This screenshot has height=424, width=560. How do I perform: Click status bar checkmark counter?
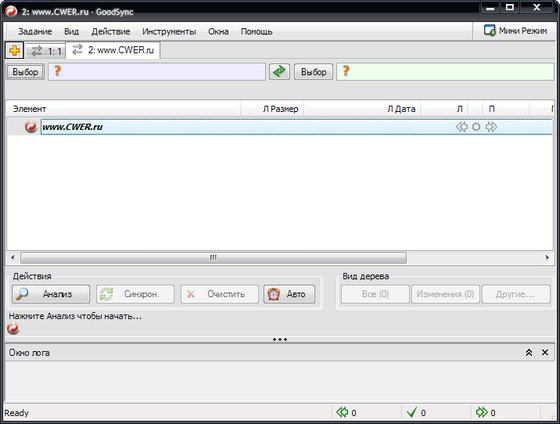416,413
